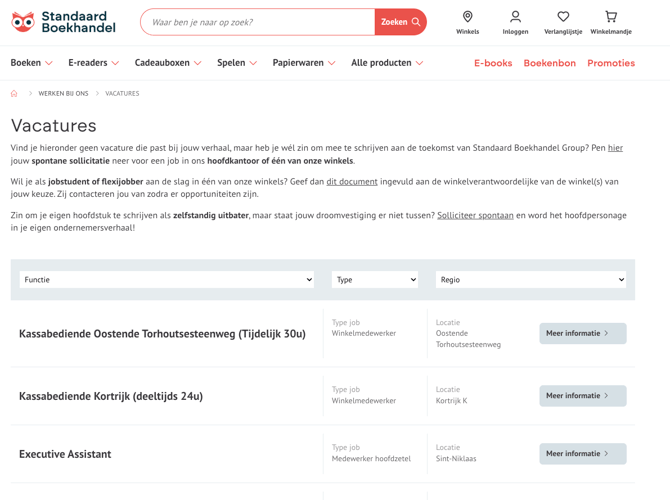
Task: Expand the Papierwaren menu
Action: point(304,63)
